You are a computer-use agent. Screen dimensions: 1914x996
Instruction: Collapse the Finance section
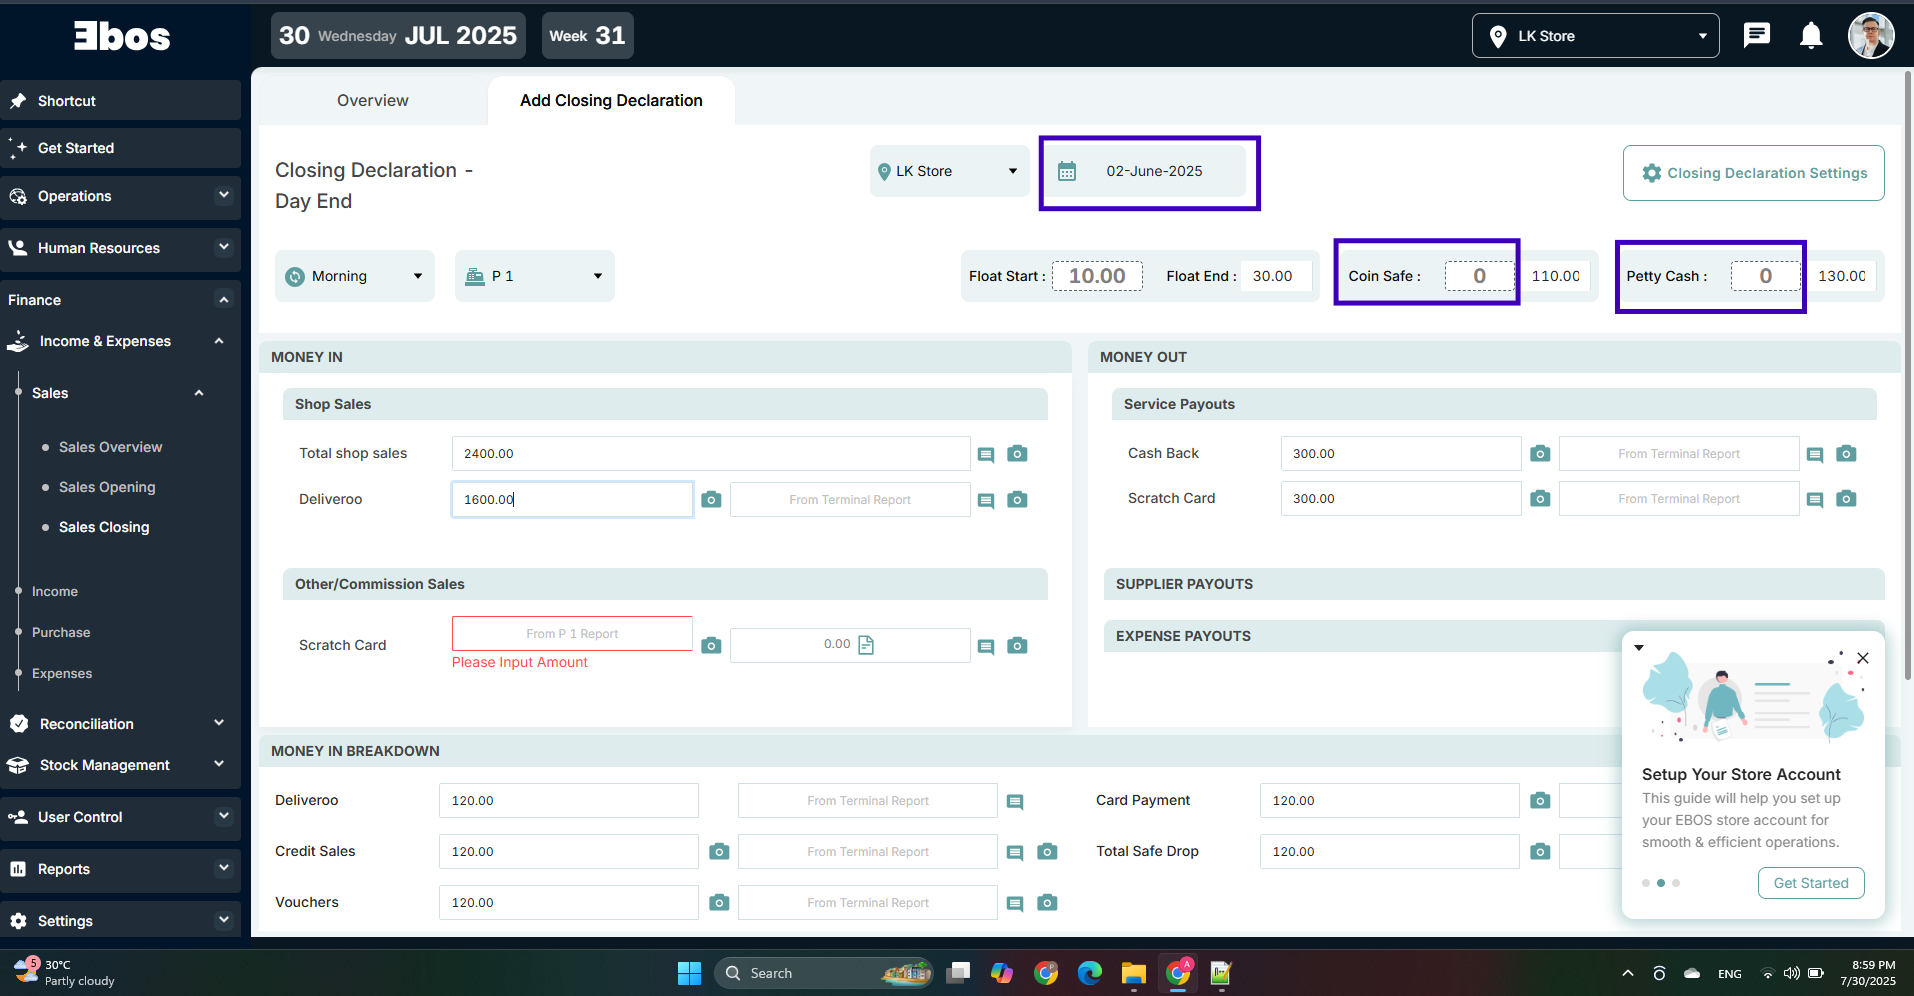coord(120,300)
